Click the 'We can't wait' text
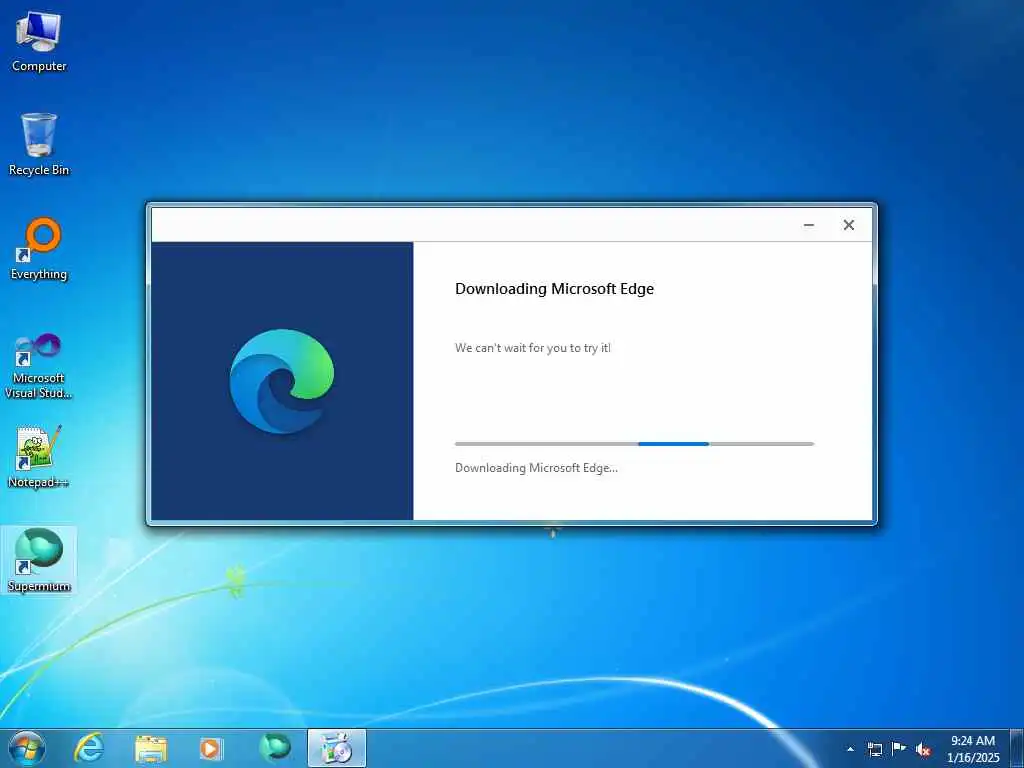 532,348
